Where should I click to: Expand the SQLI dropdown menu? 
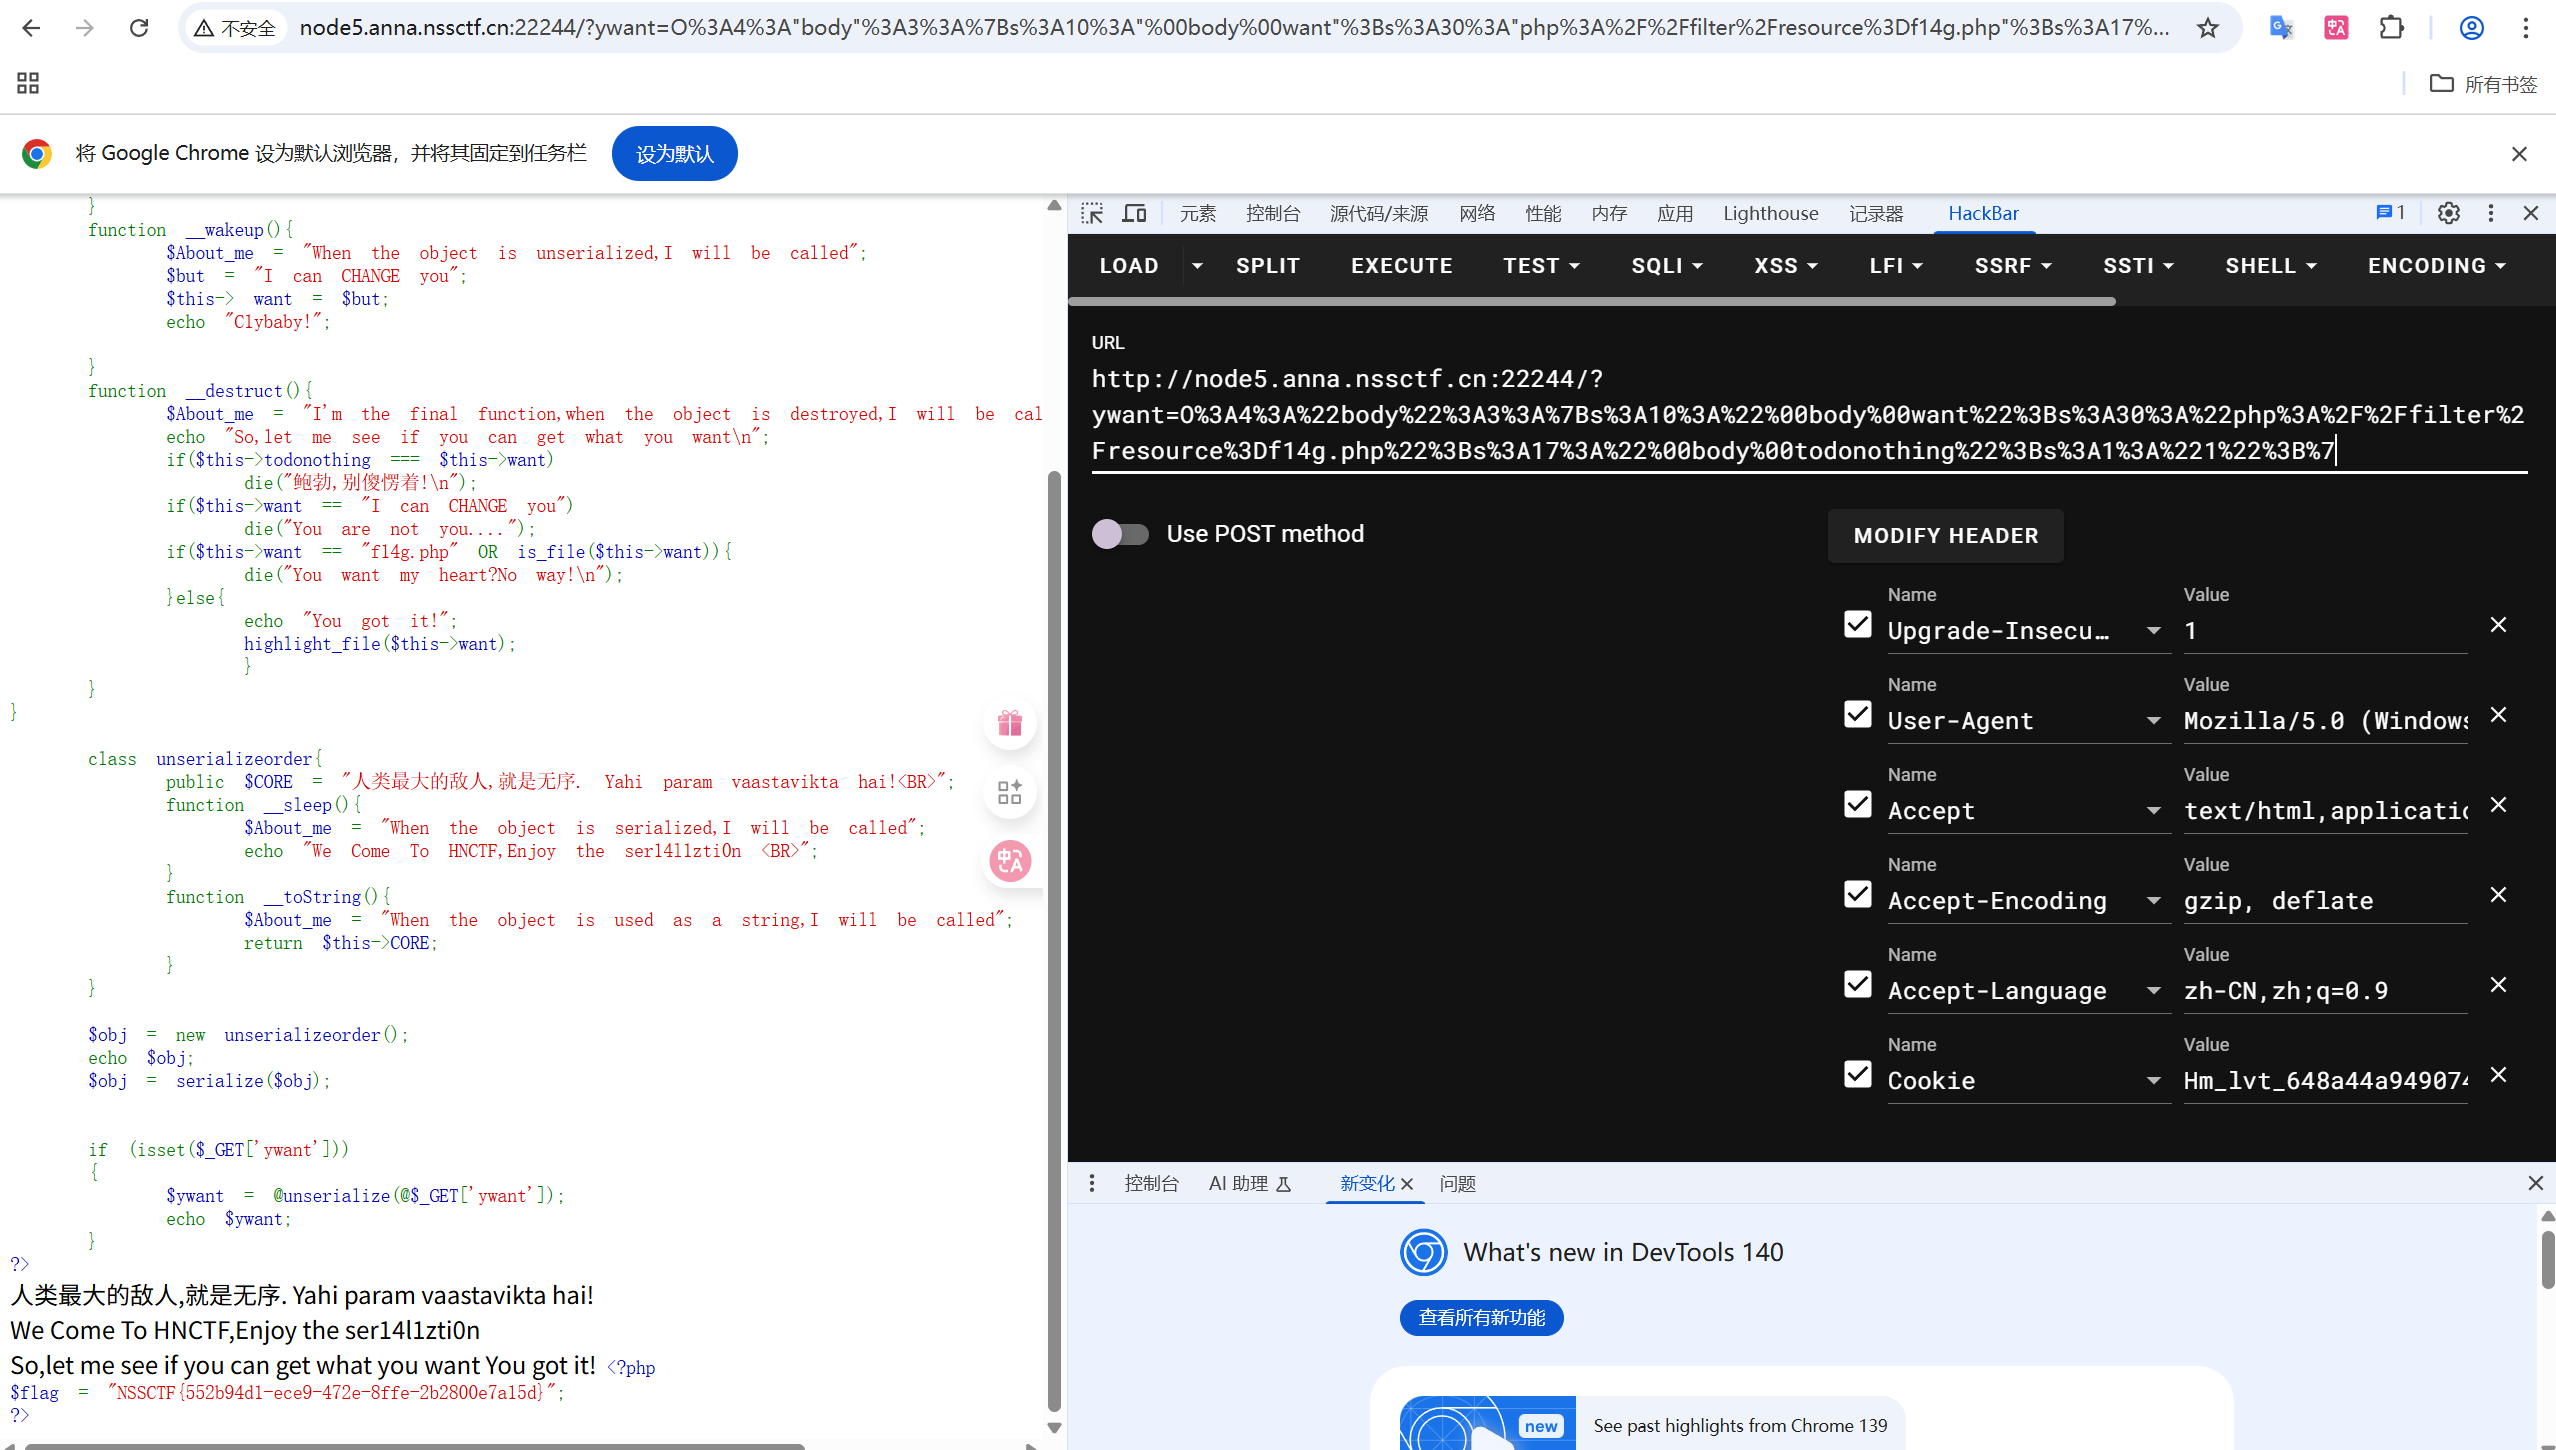[x=1666, y=266]
